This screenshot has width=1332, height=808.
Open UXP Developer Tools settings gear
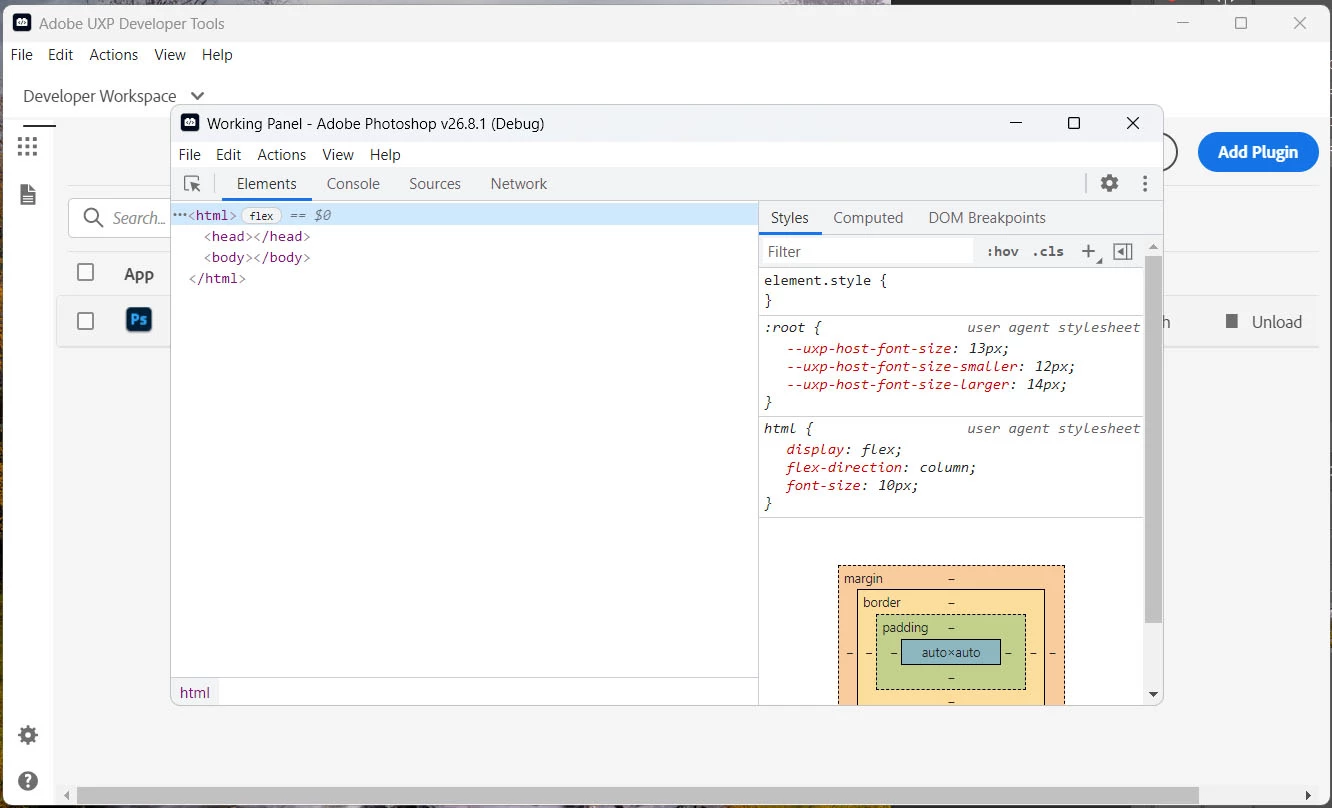pos(28,735)
